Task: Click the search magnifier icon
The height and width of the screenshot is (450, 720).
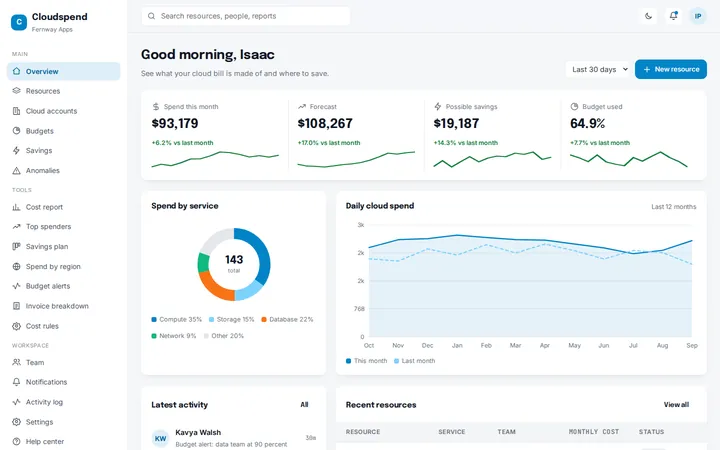Action: click(151, 16)
